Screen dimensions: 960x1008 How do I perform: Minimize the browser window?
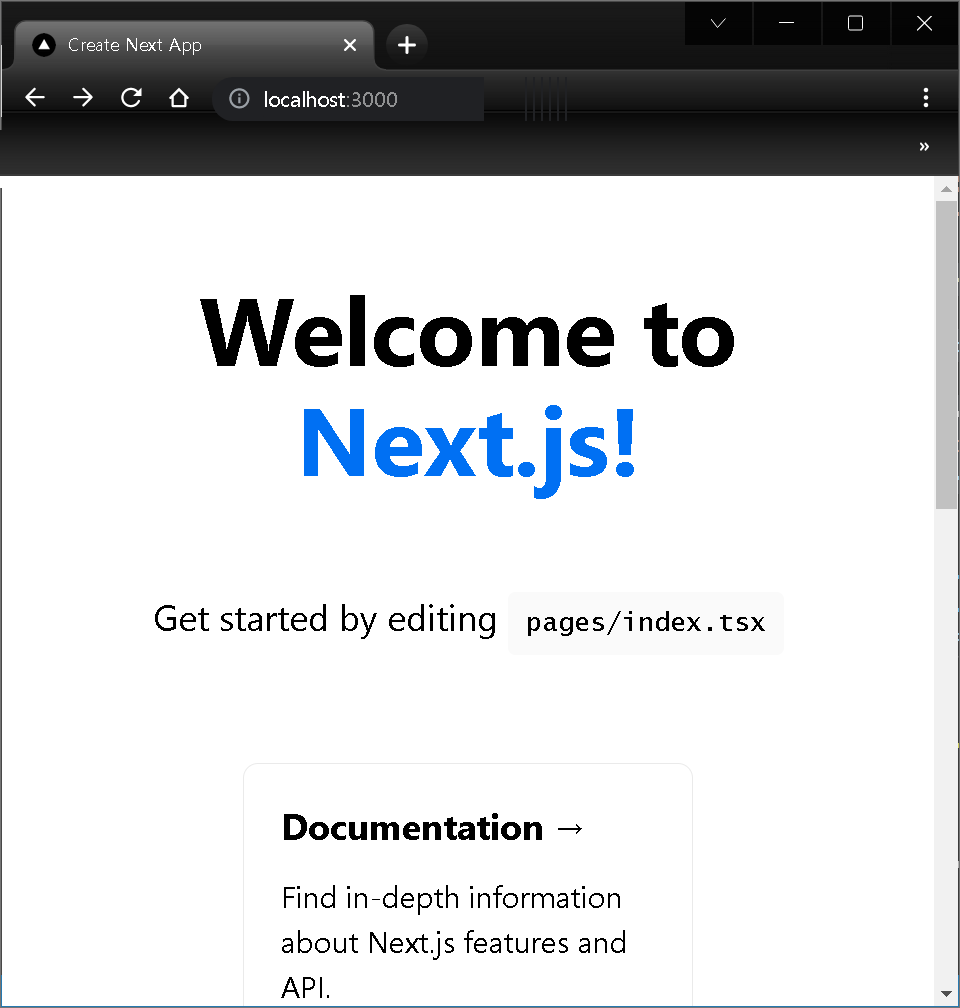(x=786, y=24)
